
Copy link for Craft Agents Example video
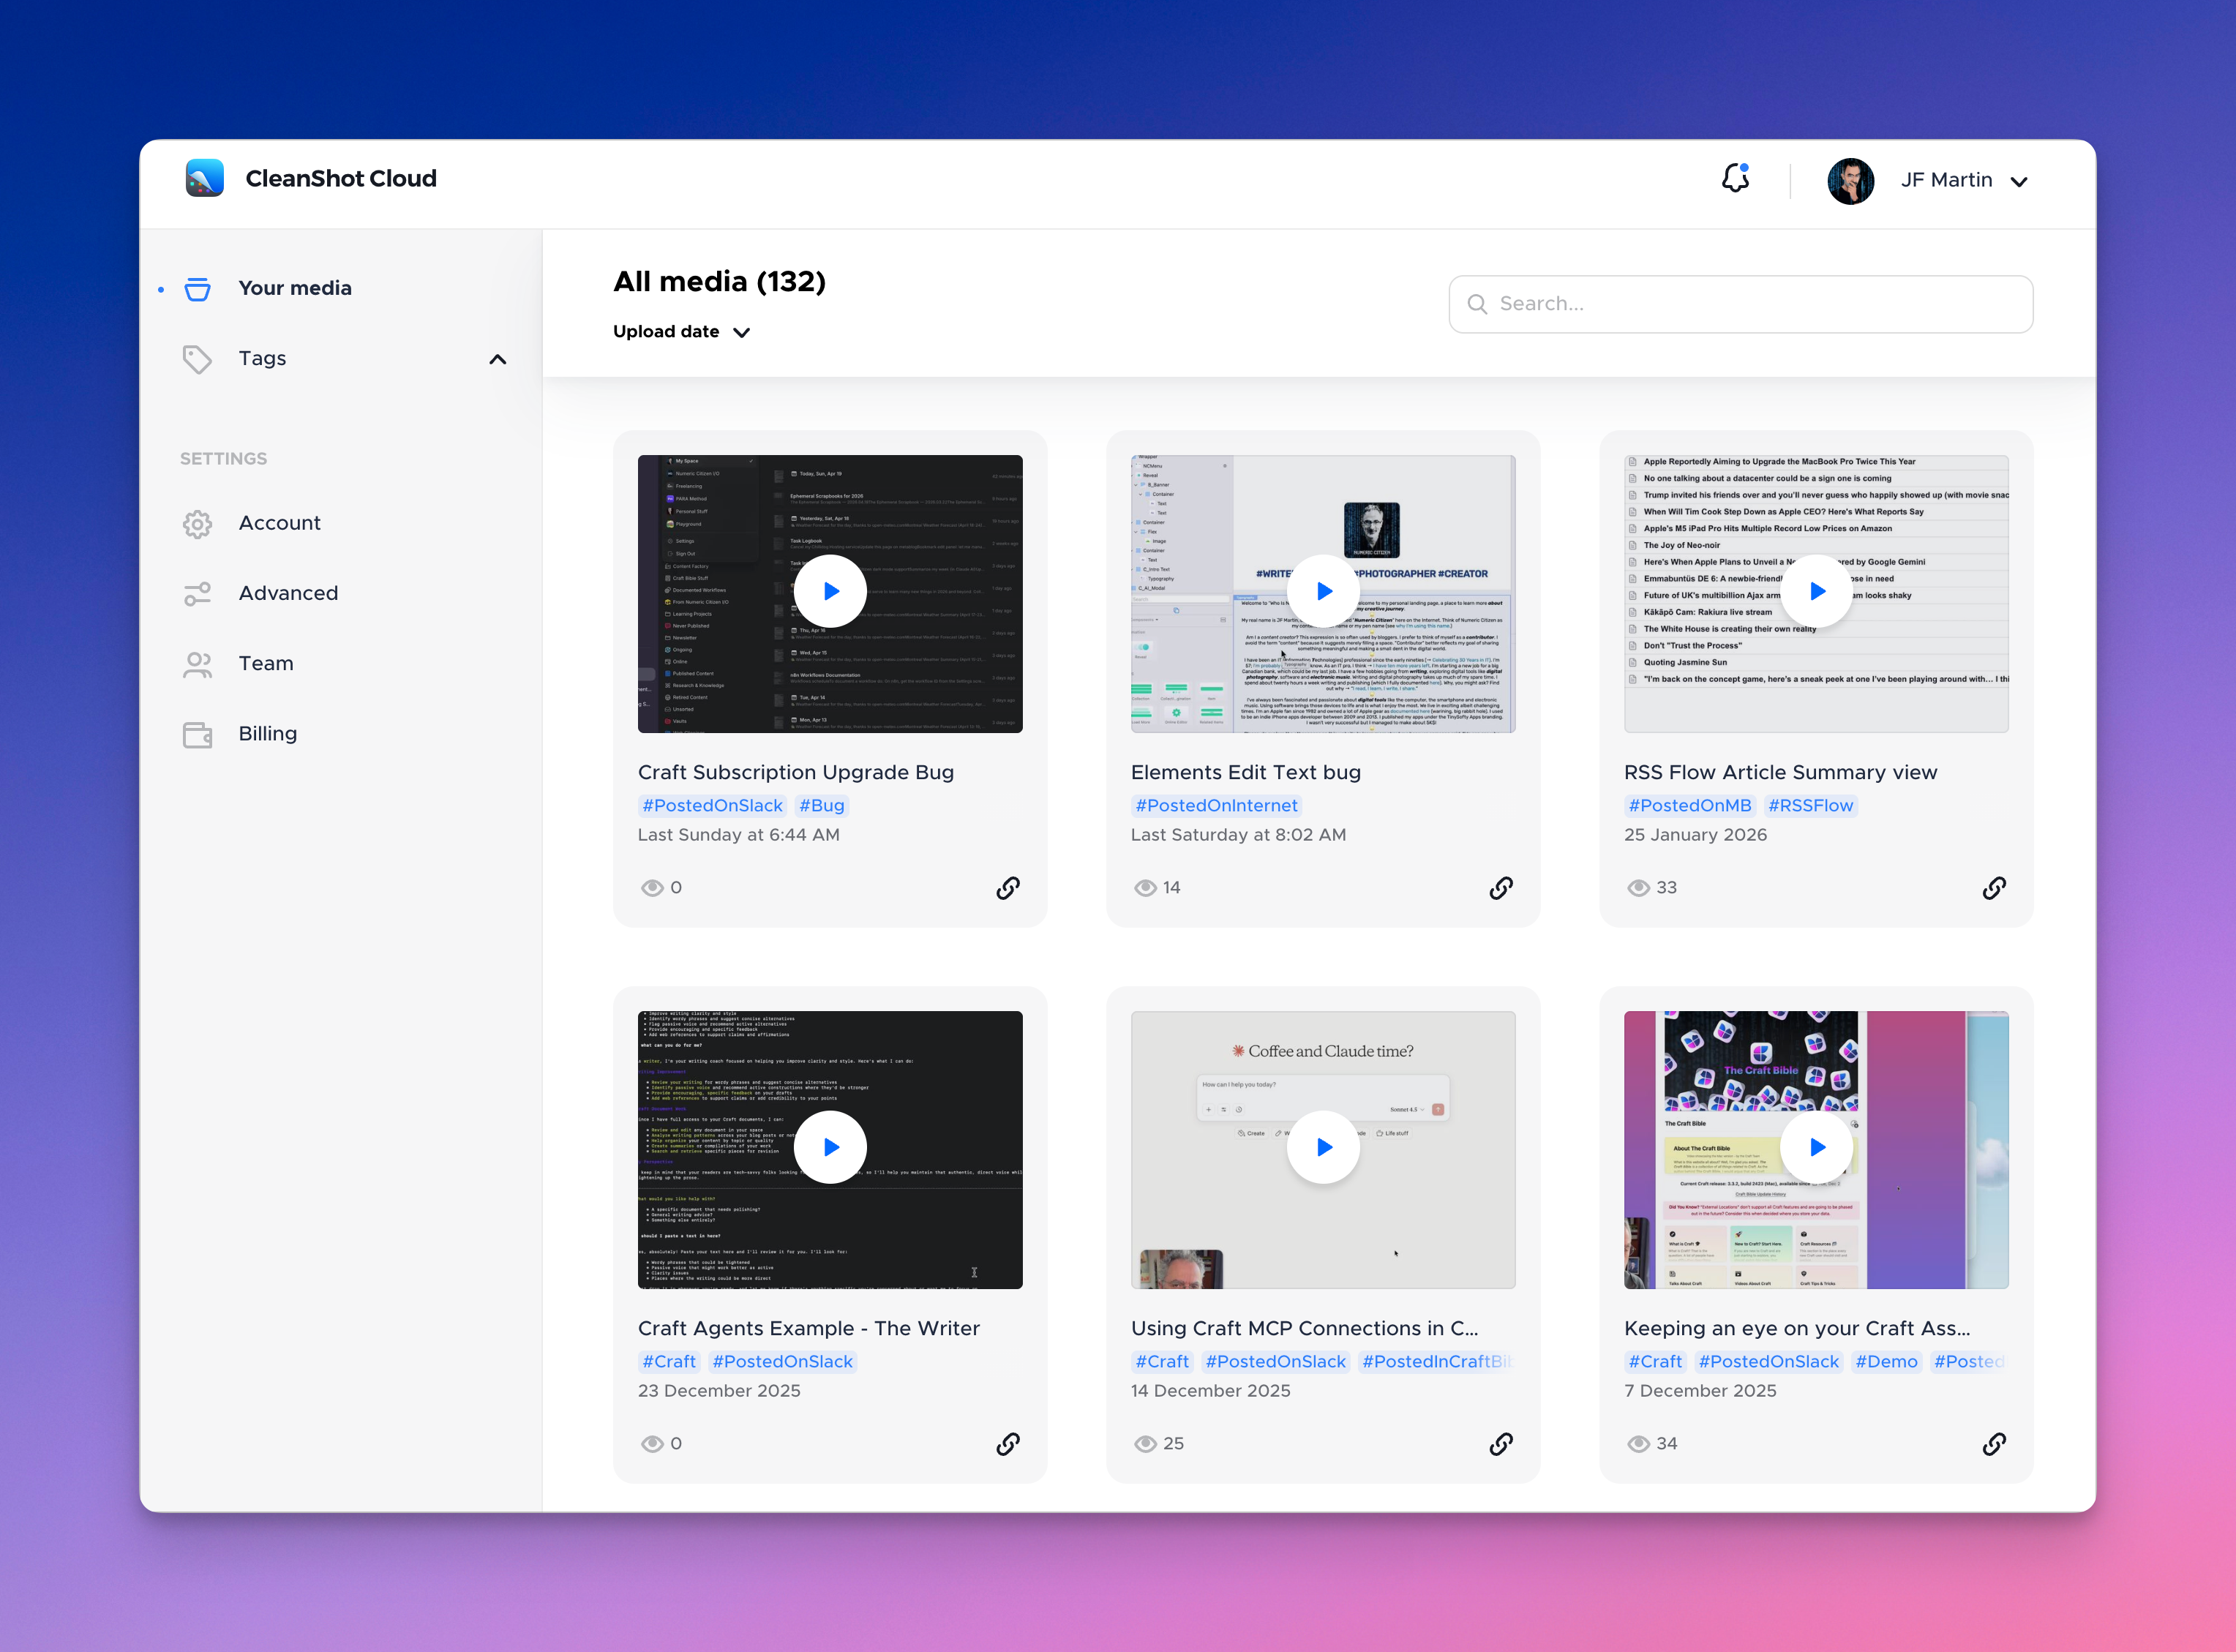click(x=1008, y=1444)
